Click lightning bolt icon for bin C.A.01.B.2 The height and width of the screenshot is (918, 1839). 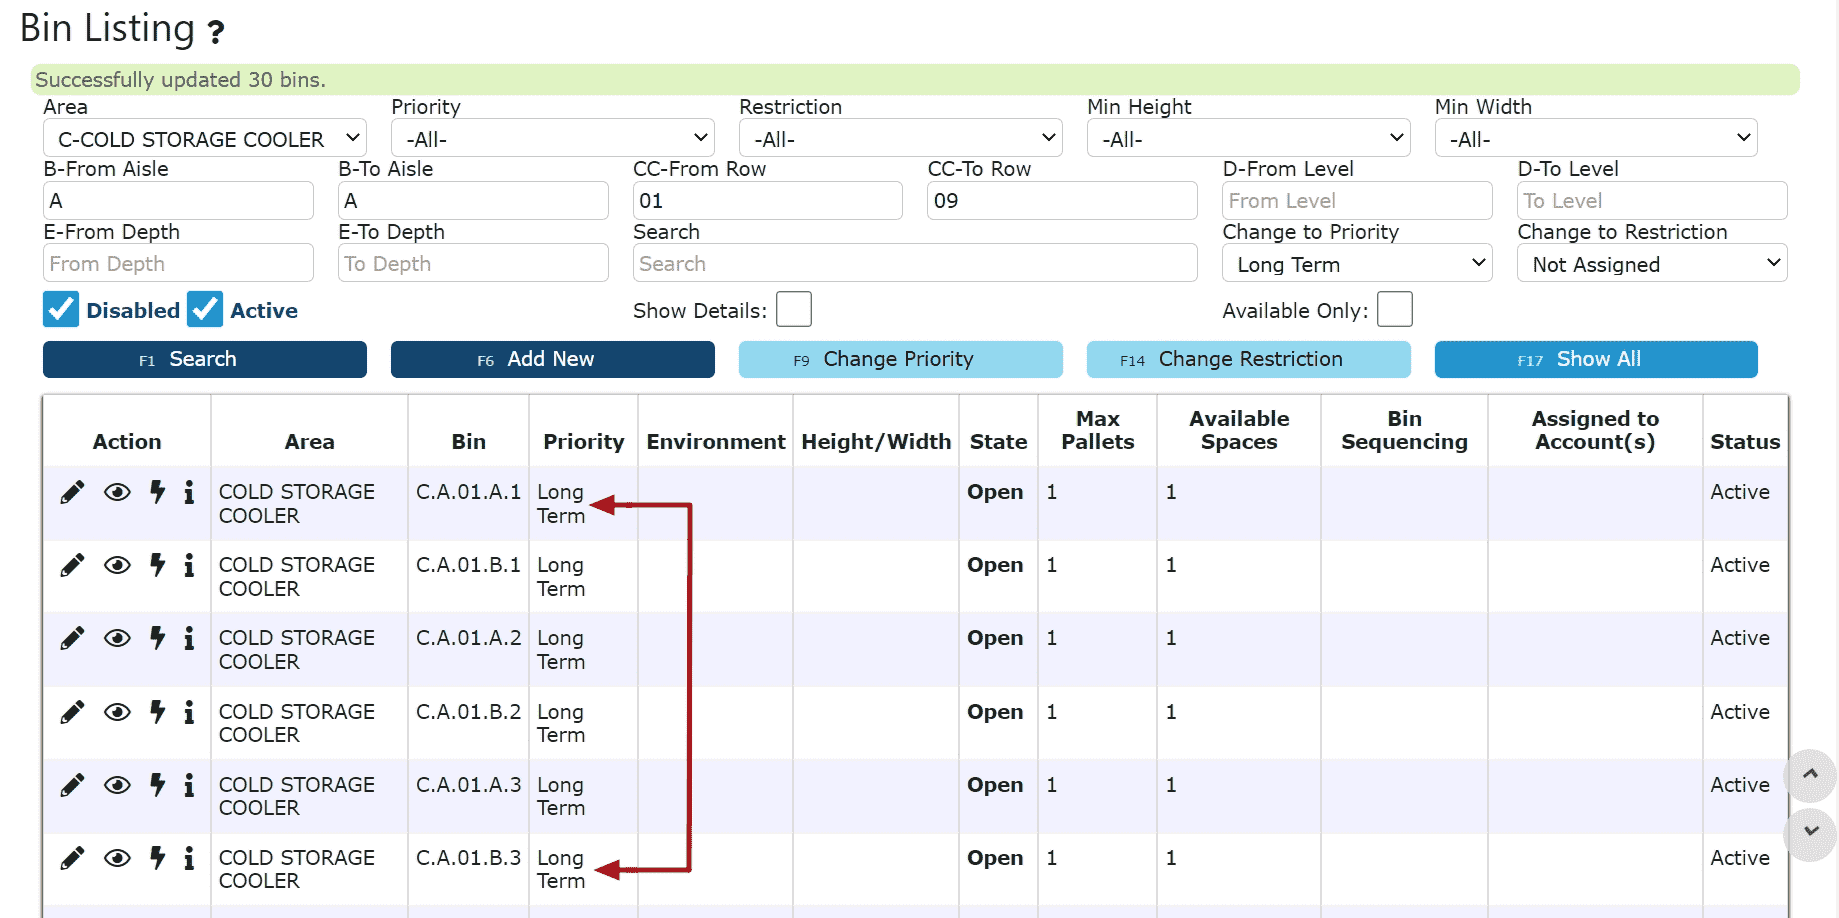(157, 711)
